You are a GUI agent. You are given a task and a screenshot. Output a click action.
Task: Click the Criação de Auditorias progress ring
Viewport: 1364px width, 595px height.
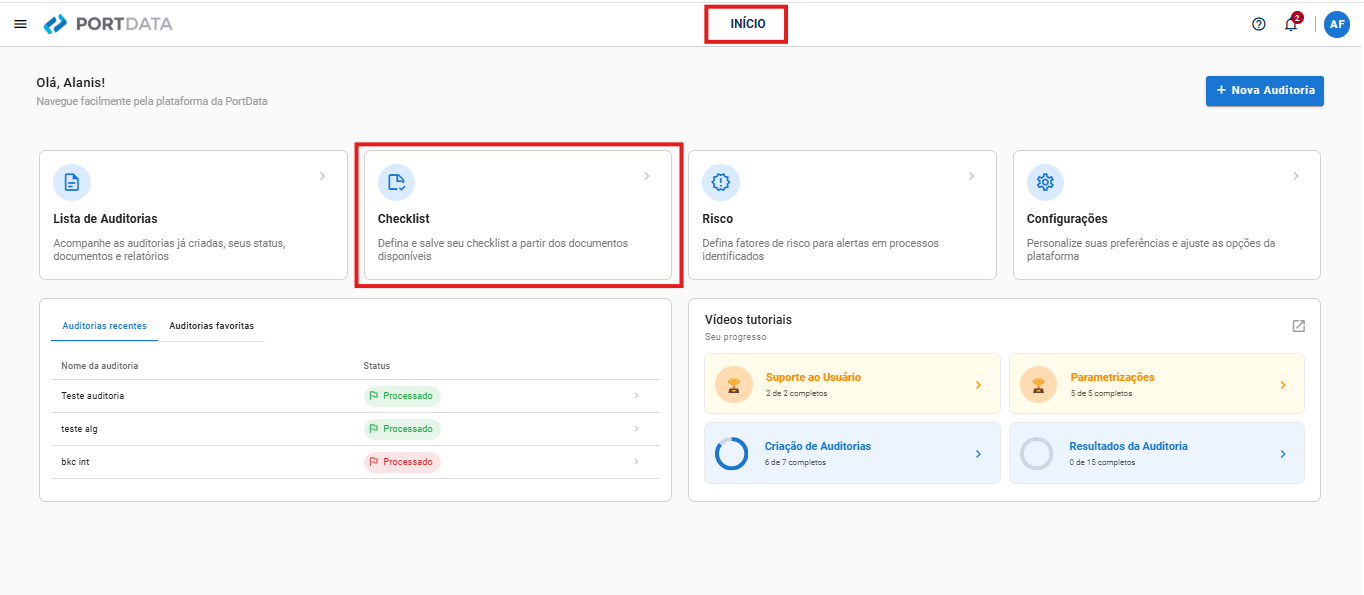coord(731,454)
